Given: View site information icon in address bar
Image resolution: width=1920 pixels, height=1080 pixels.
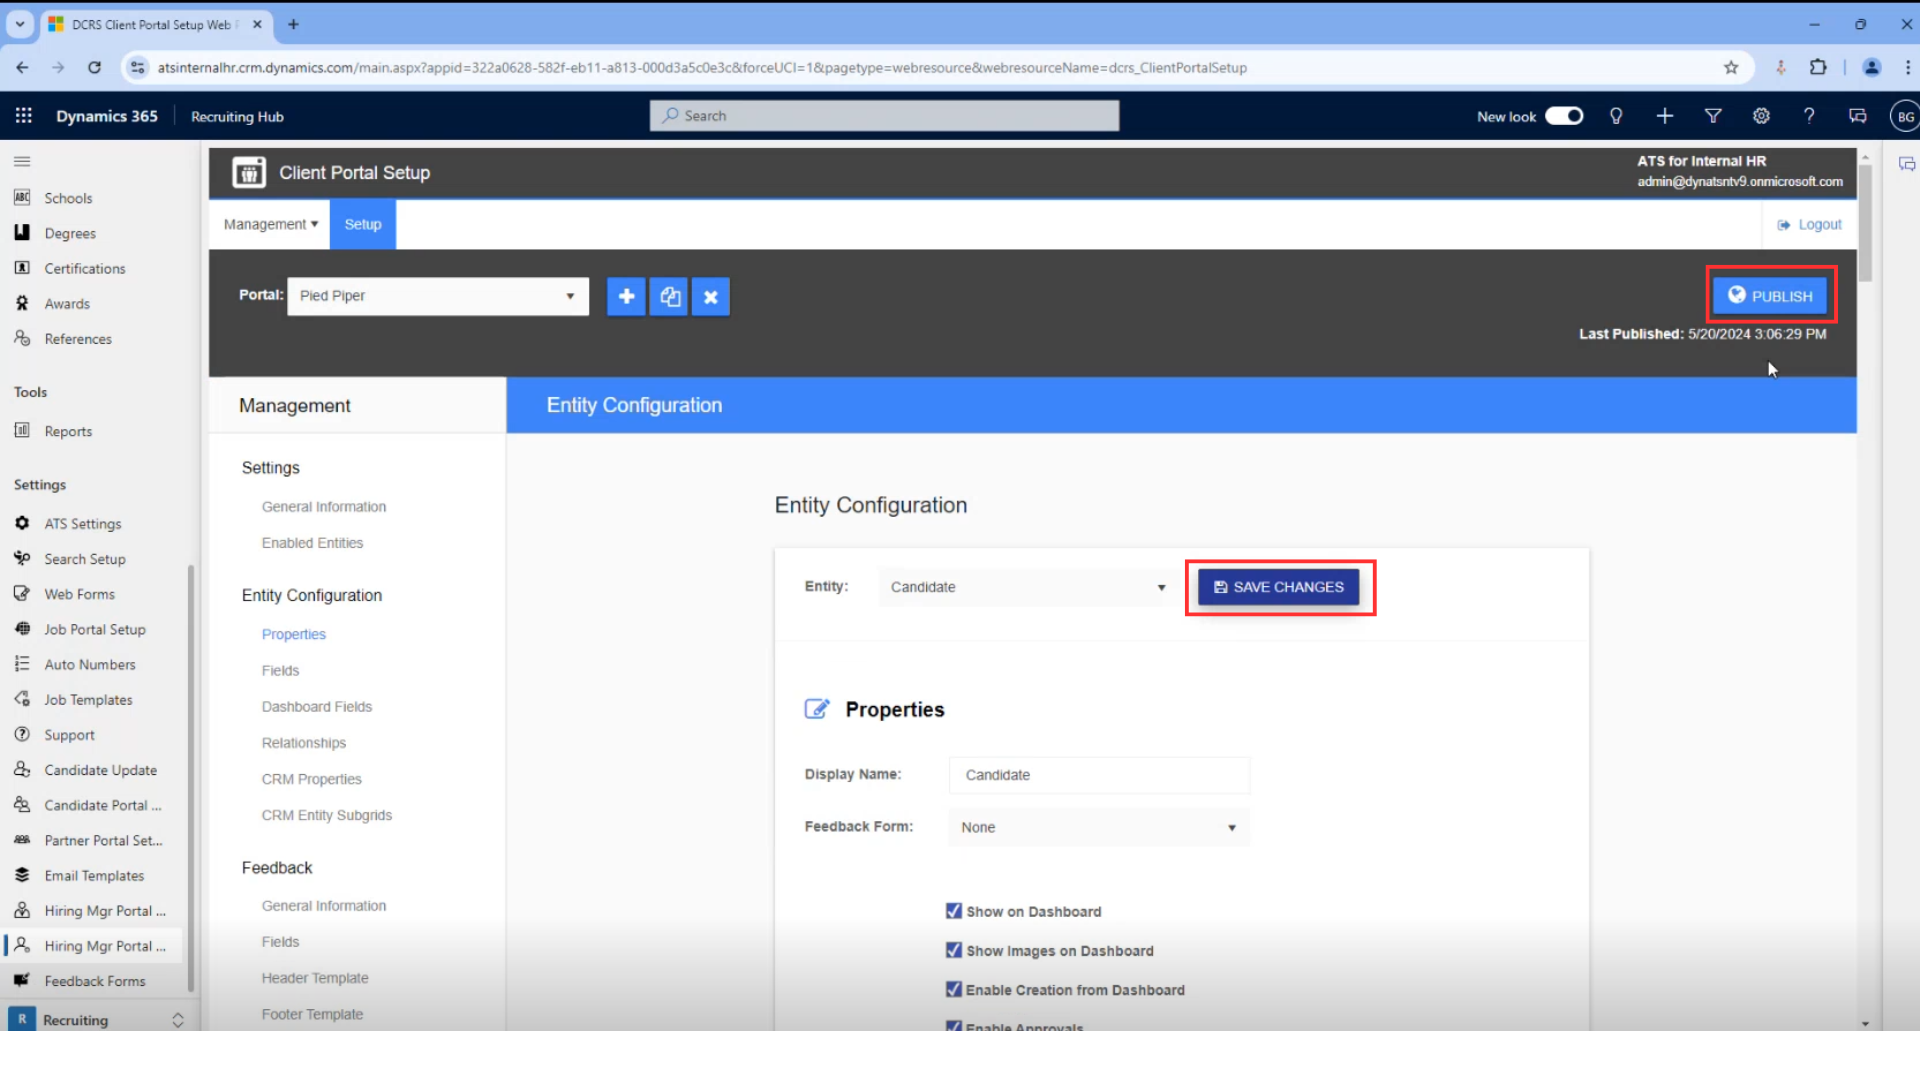Looking at the screenshot, I should pos(138,67).
